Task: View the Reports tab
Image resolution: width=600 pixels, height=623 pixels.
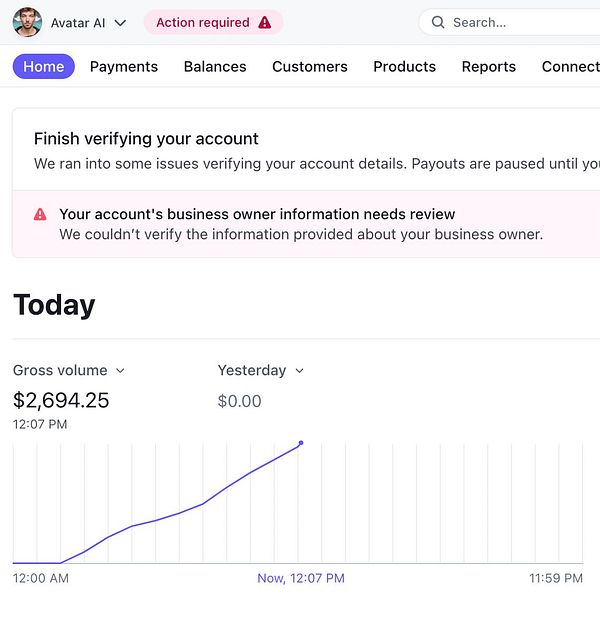Action: click(x=489, y=67)
